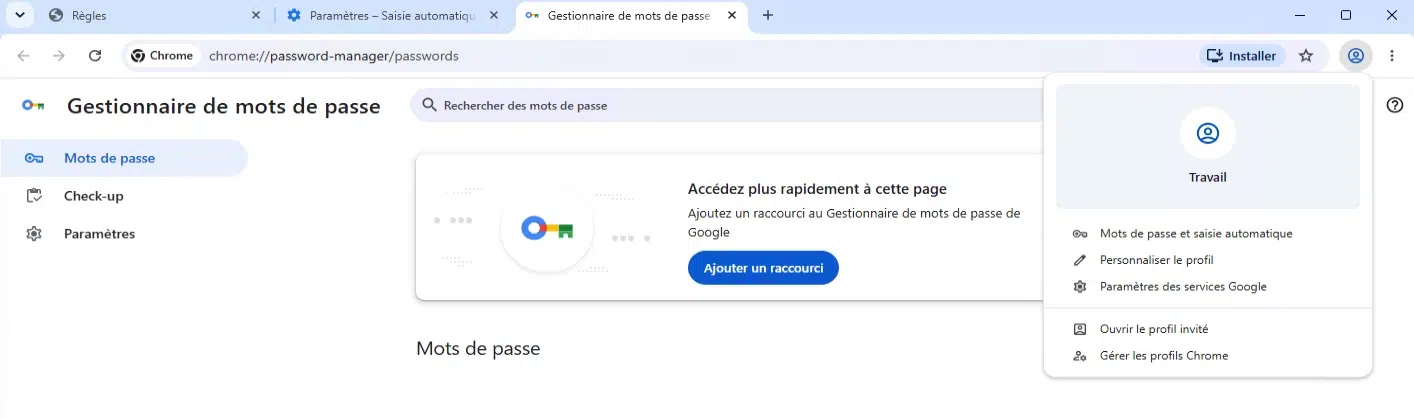Switch to the Paramètres – Saisie automatique tab
The height and width of the screenshot is (419, 1414).
coord(393,16)
